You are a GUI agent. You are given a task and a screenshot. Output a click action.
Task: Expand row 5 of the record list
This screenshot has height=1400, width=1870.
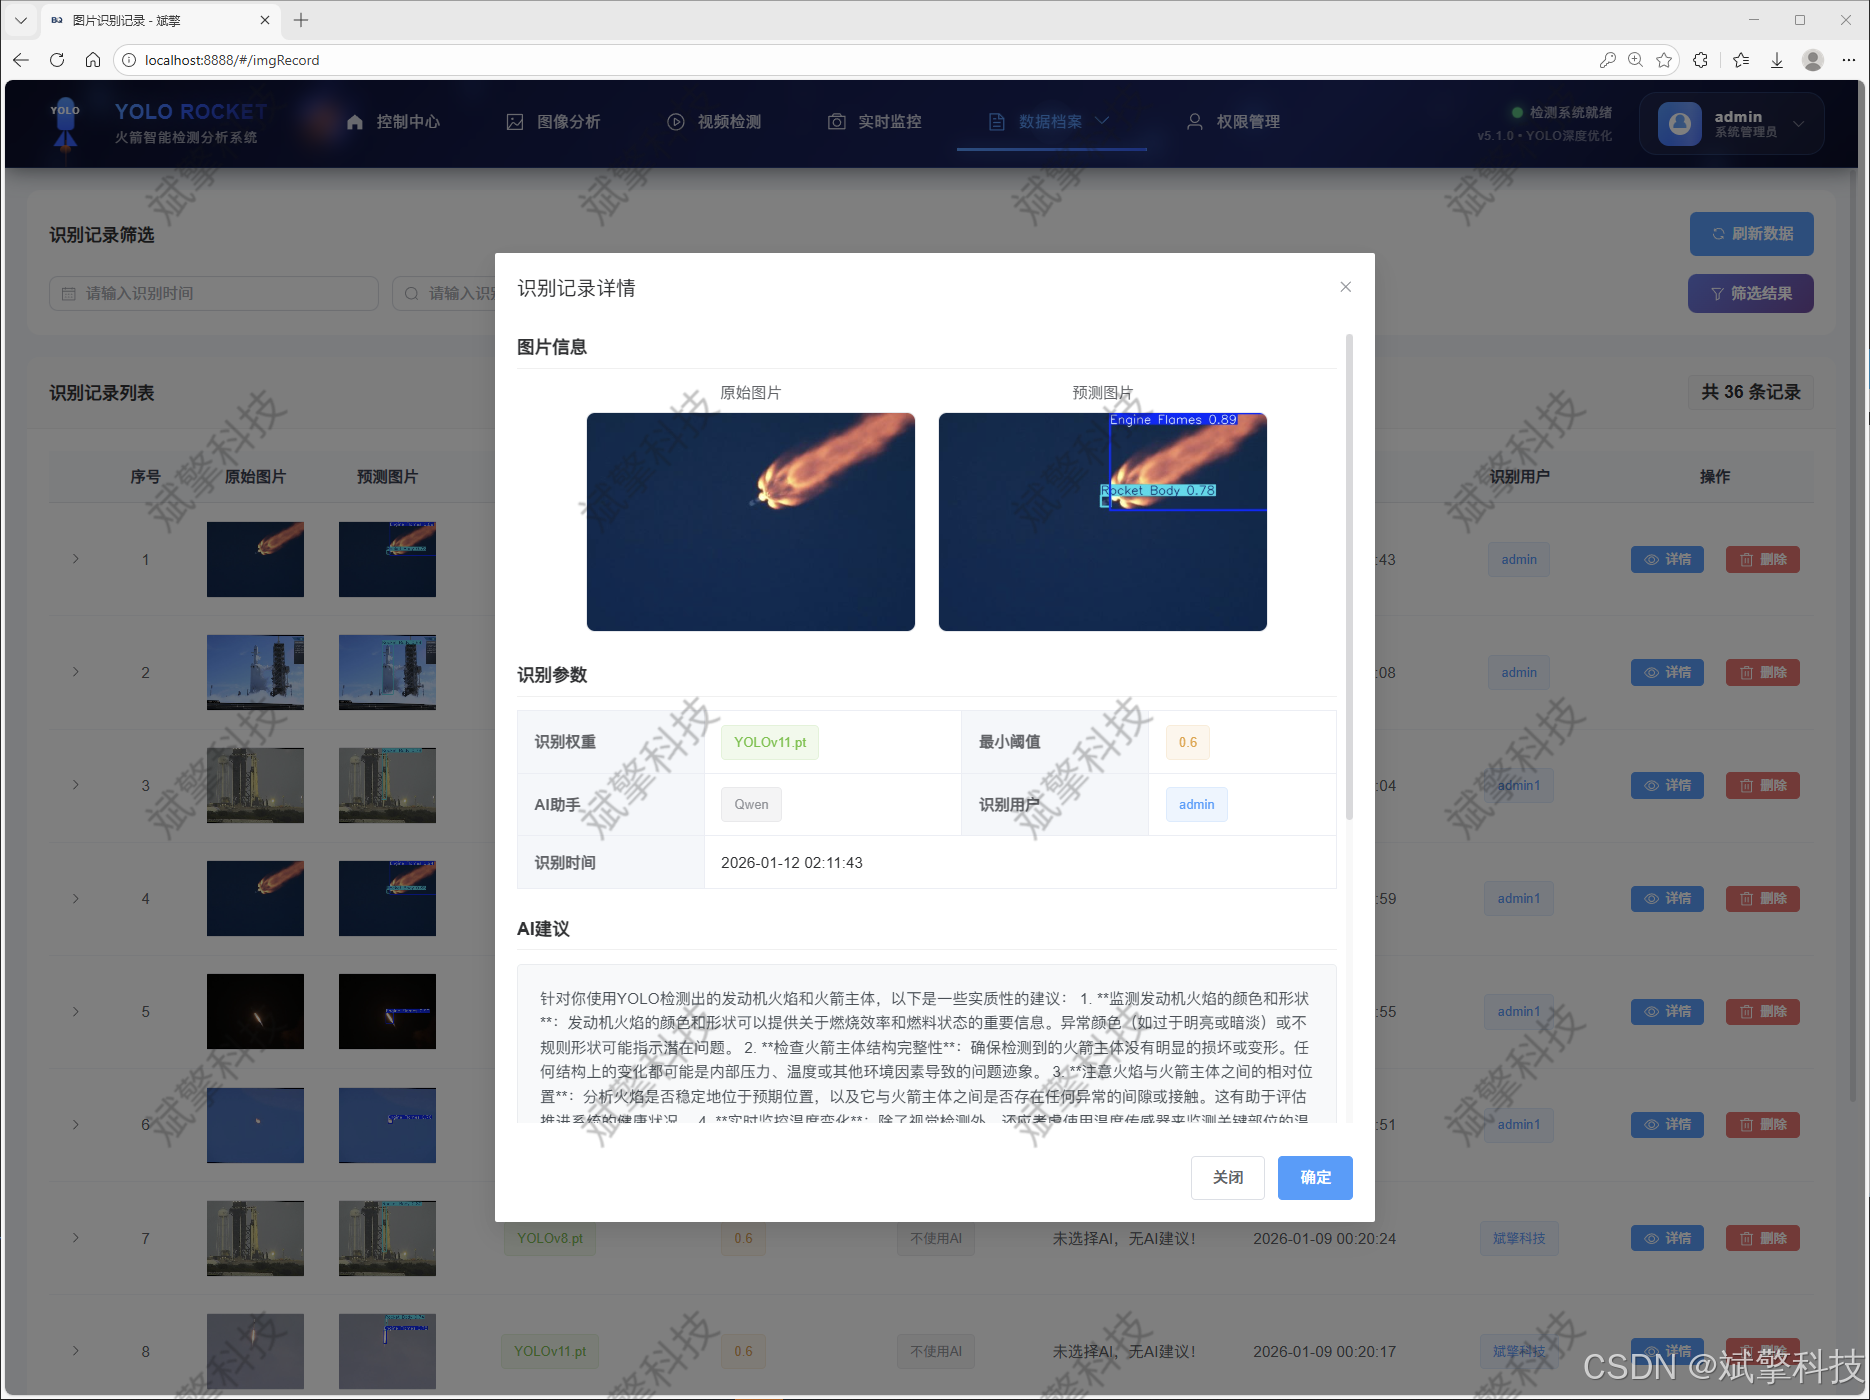(75, 1011)
